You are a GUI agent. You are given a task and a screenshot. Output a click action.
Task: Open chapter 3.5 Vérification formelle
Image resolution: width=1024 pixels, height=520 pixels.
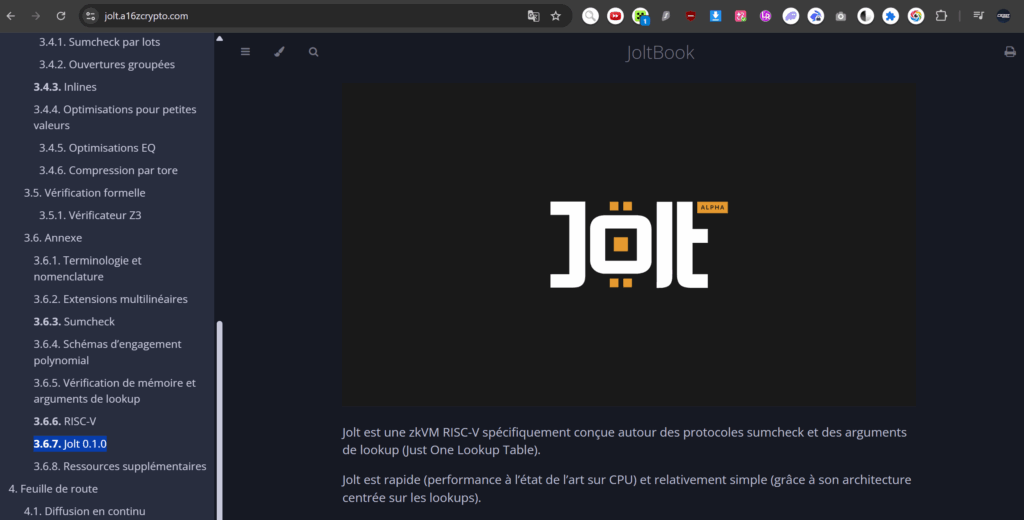(x=84, y=193)
